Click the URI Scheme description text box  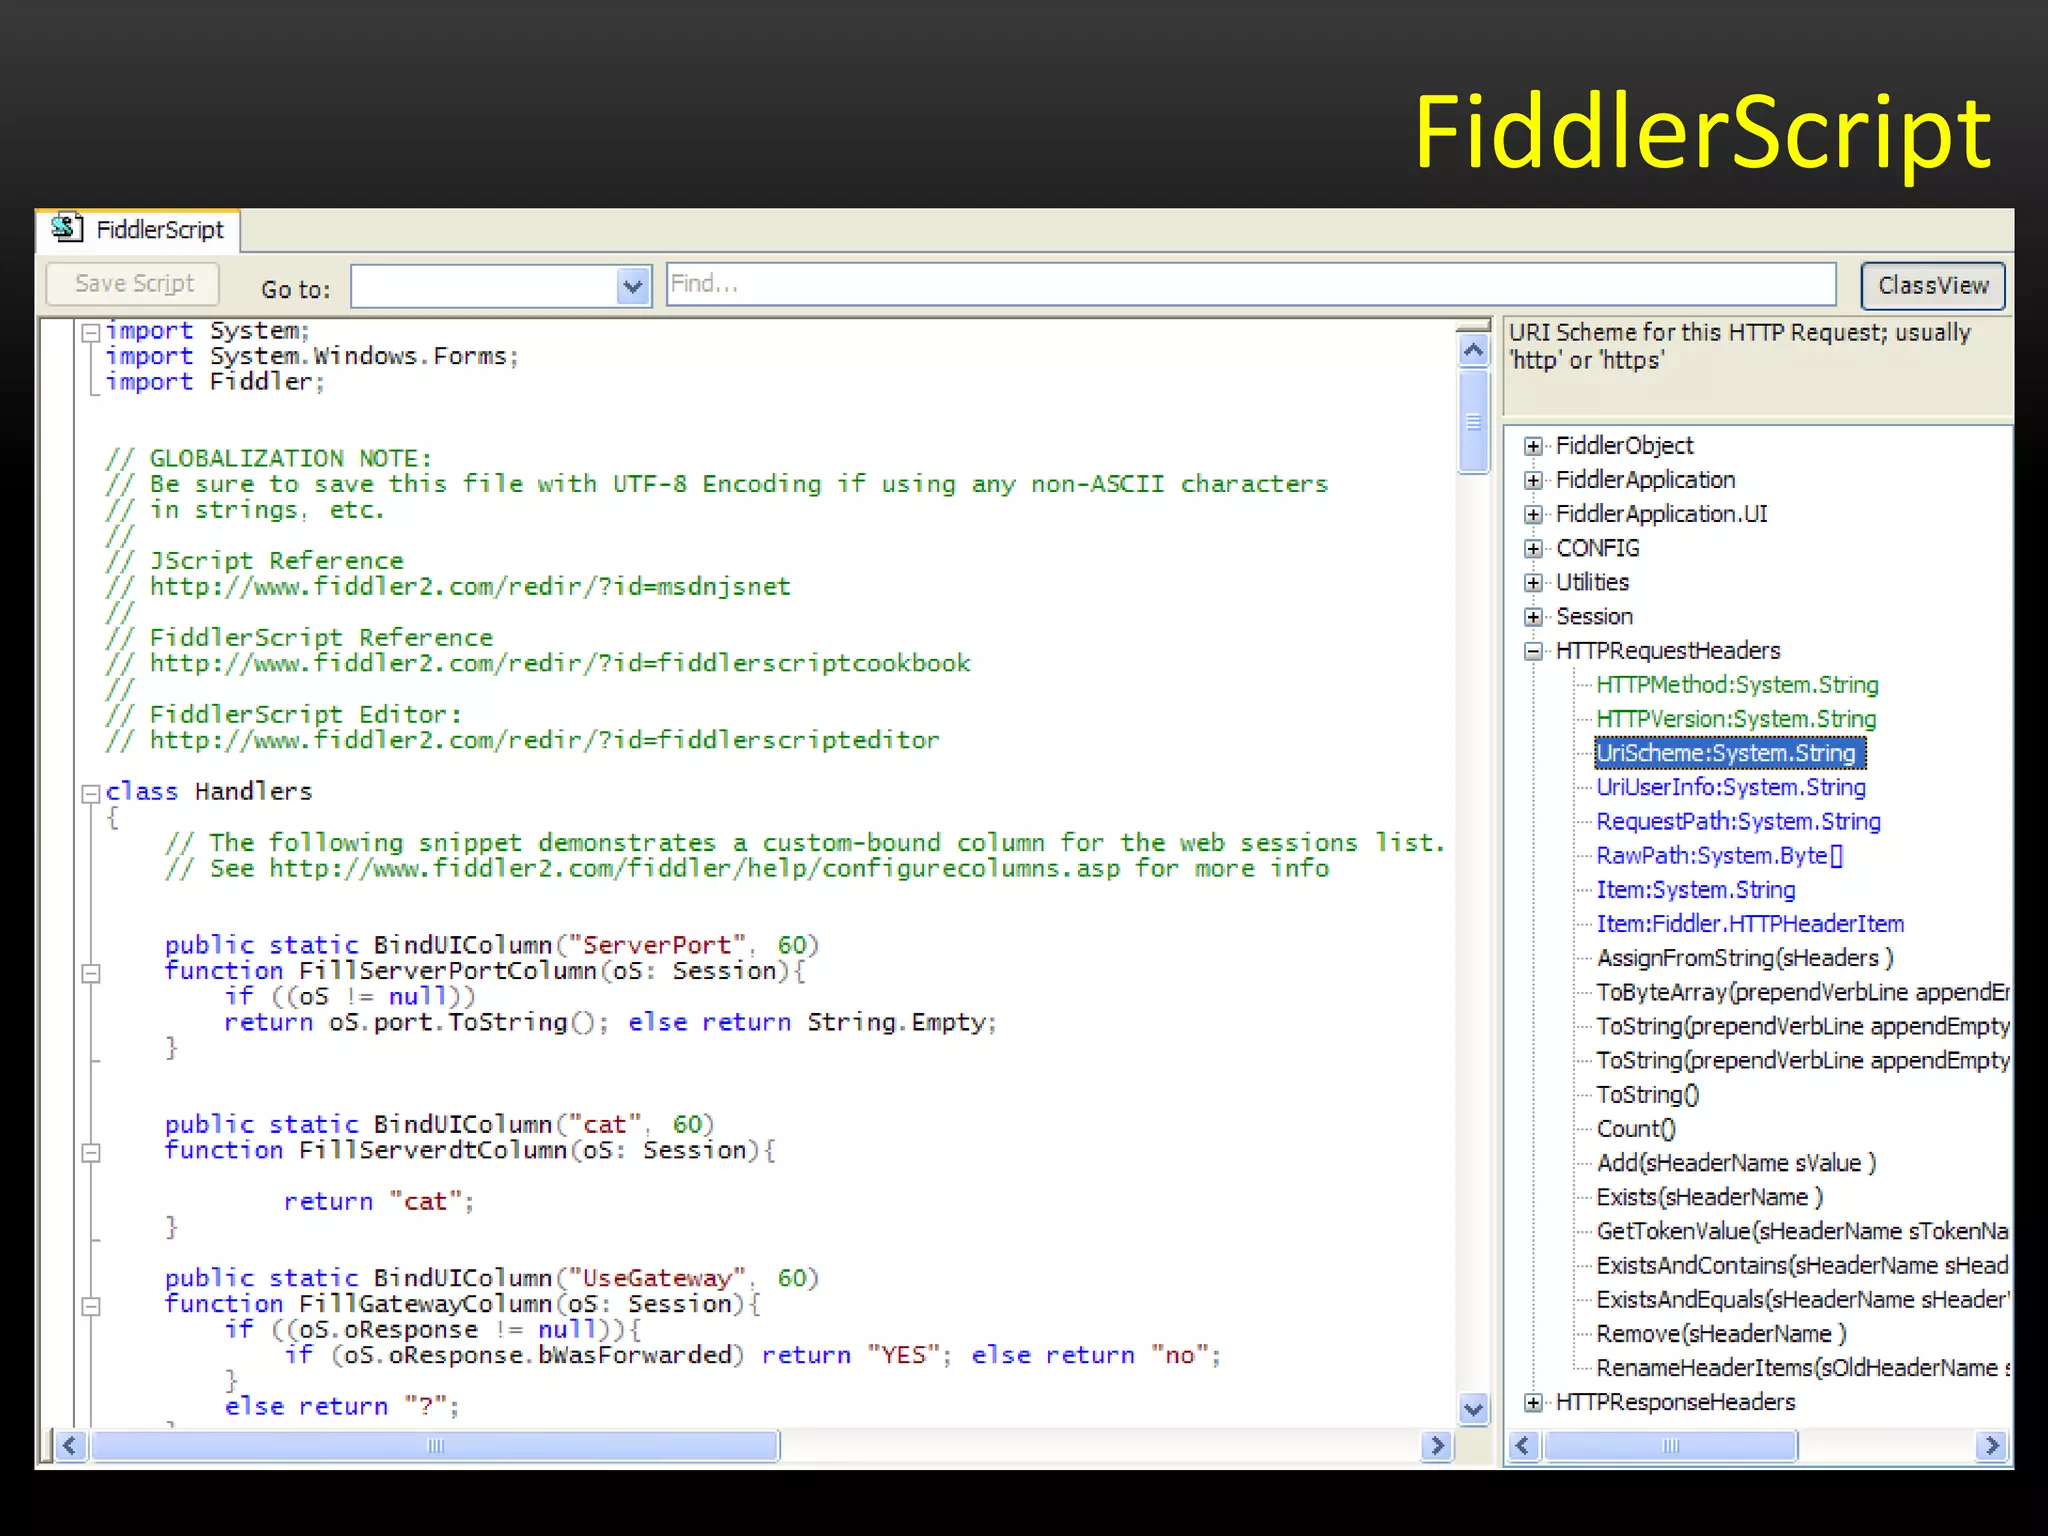coord(1758,366)
